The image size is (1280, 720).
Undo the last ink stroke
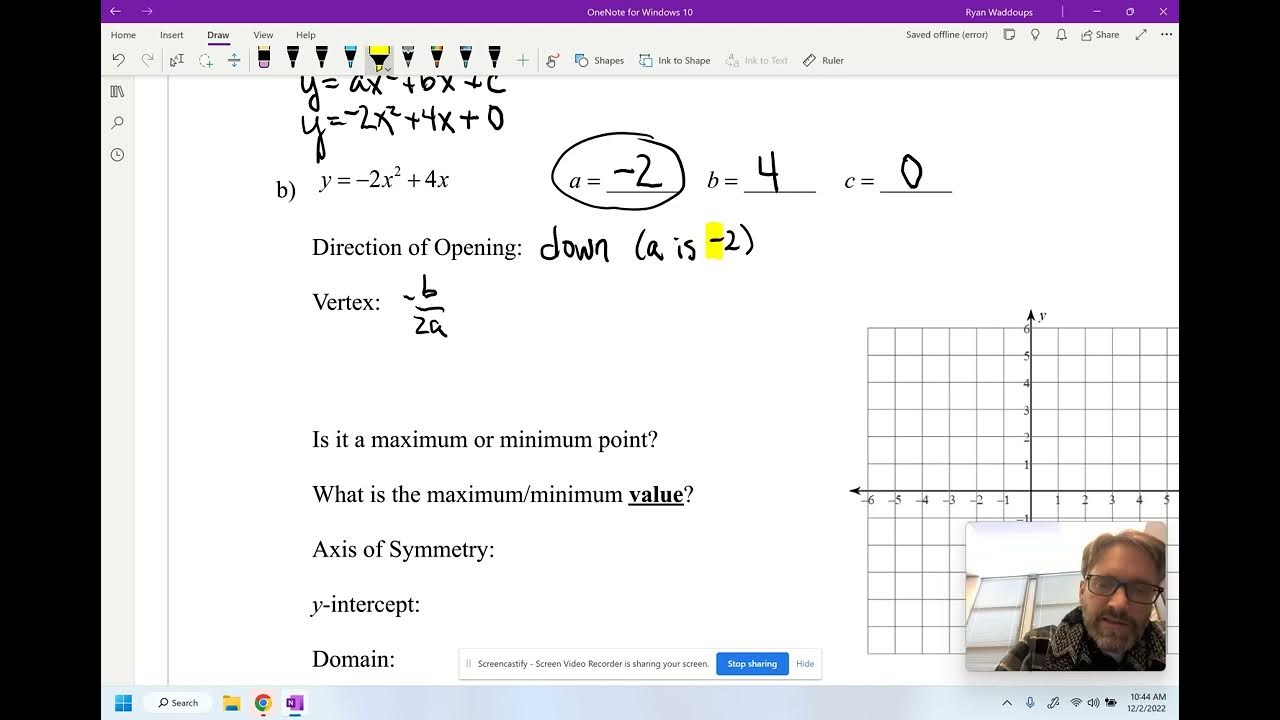point(118,60)
